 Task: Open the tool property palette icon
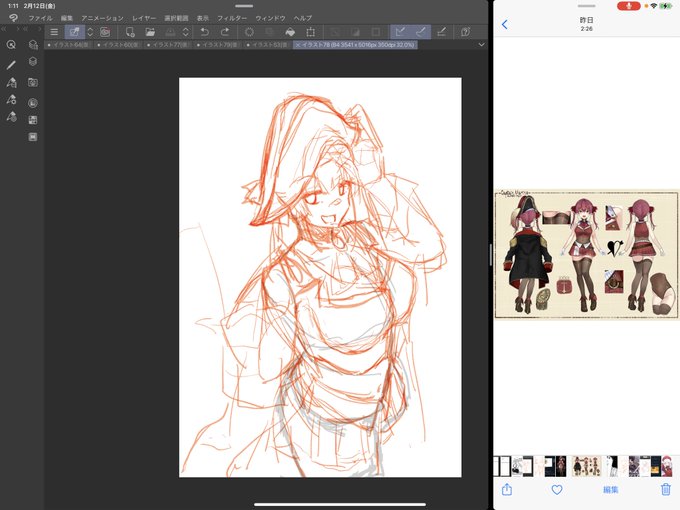(11, 100)
